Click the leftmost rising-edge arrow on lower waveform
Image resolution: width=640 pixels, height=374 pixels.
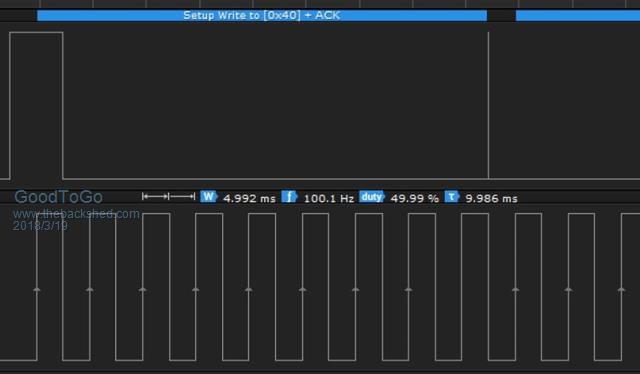pos(37,289)
